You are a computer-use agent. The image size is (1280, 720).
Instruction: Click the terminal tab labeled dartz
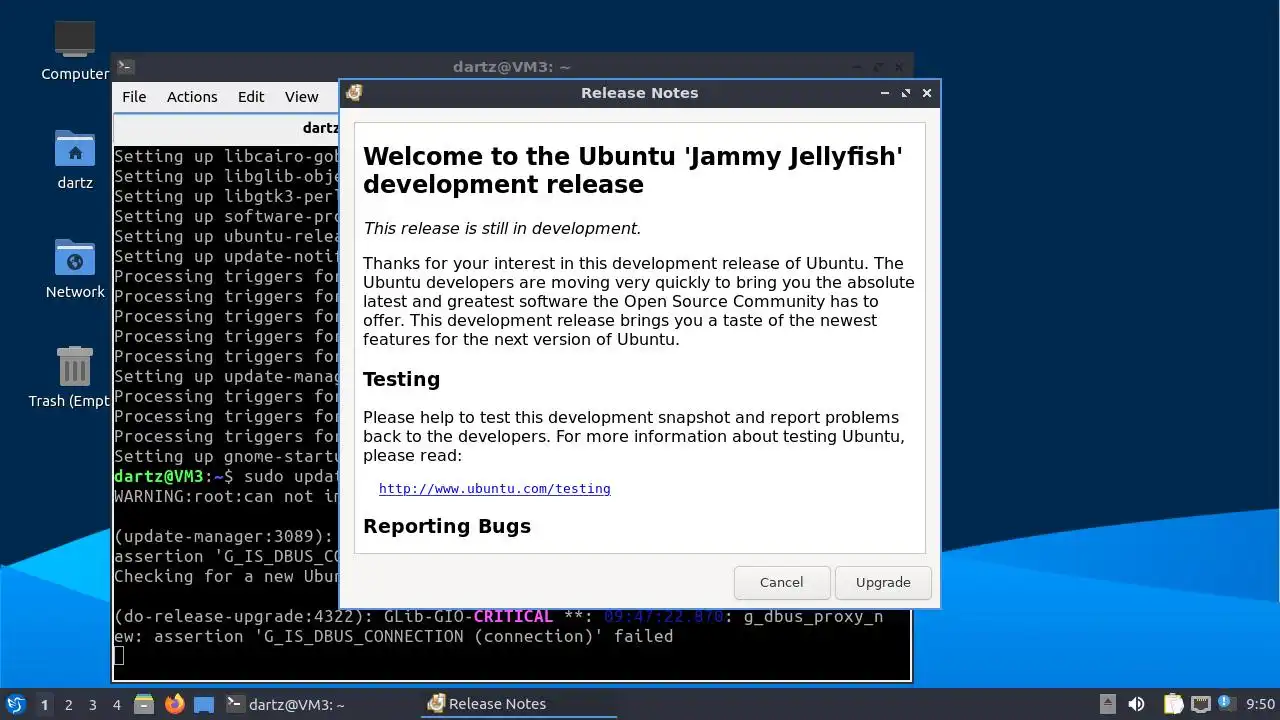(226, 128)
